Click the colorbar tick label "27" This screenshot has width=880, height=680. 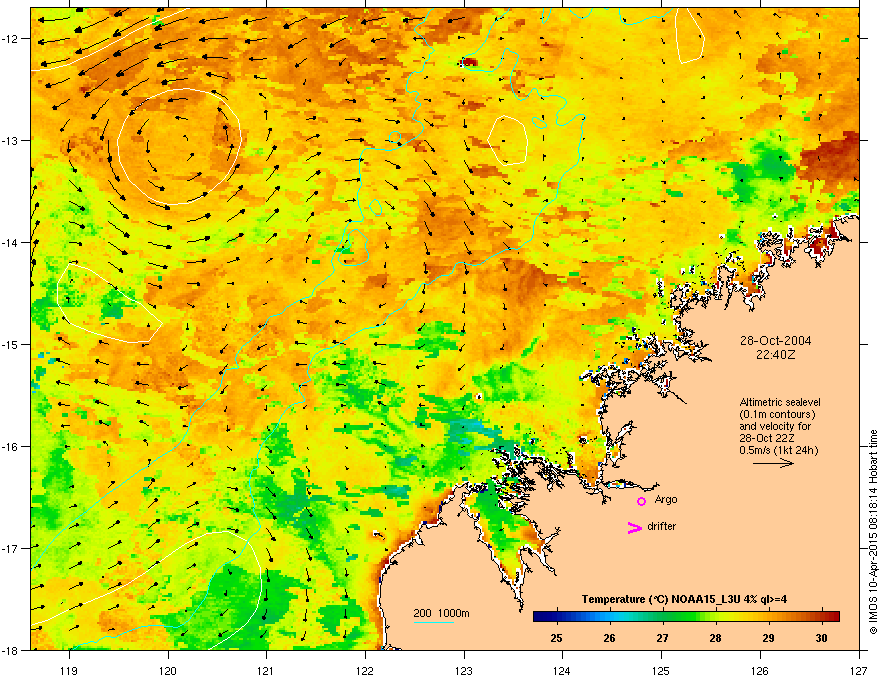pos(662,638)
